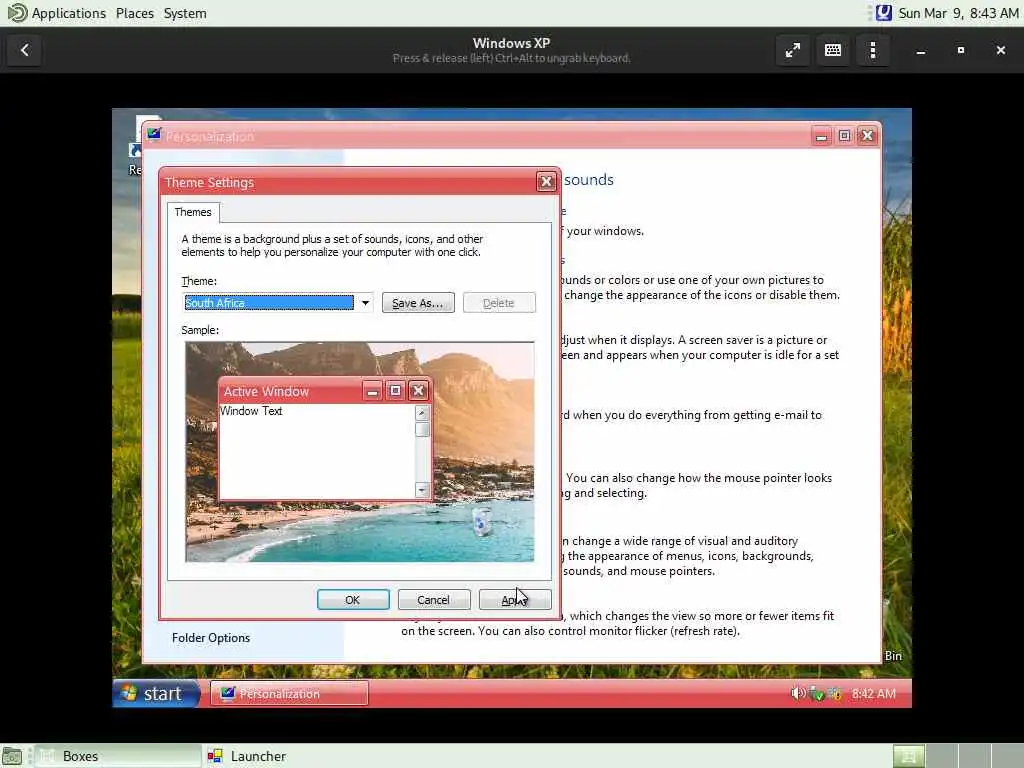Toggle fullscreen in the Boxes header
The height and width of the screenshot is (768, 1024).
(x=793, y=50)
